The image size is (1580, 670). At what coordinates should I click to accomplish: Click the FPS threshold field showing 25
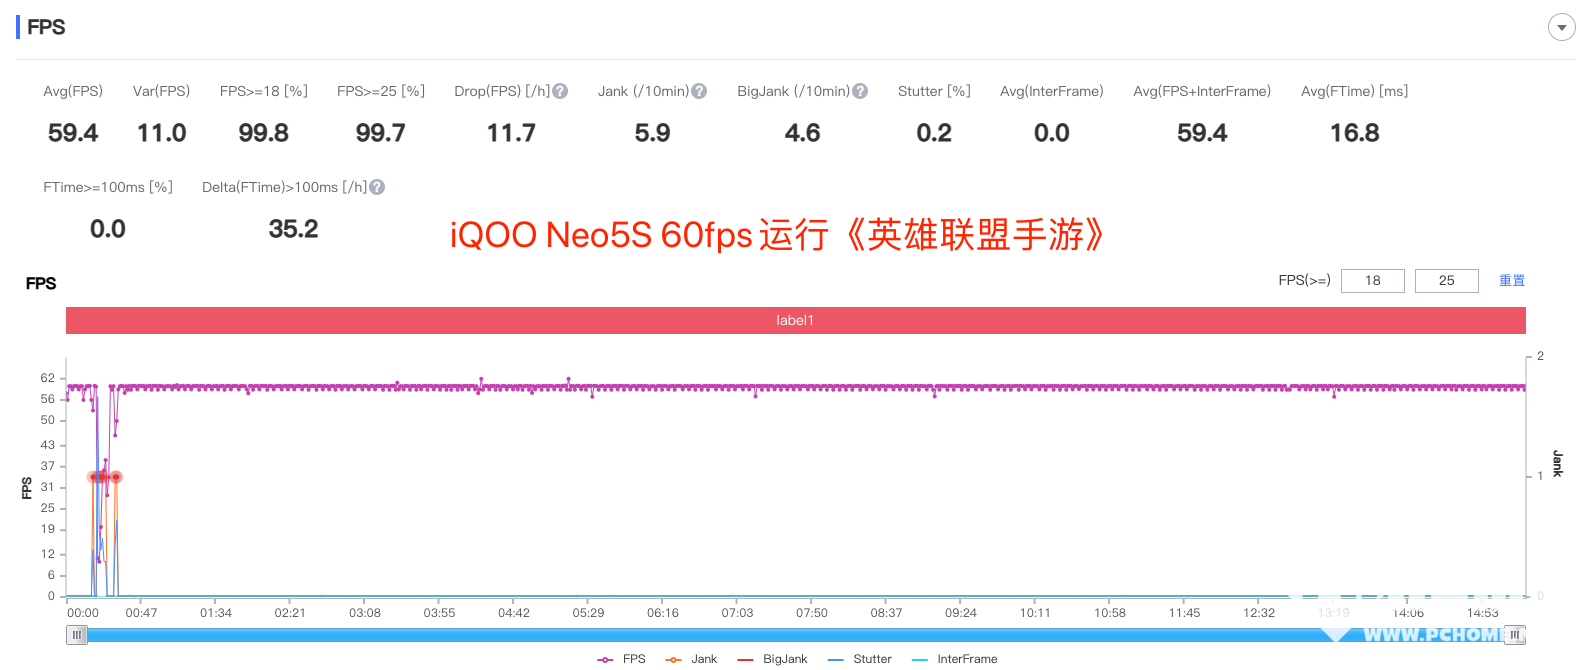tap(1446, 281)
